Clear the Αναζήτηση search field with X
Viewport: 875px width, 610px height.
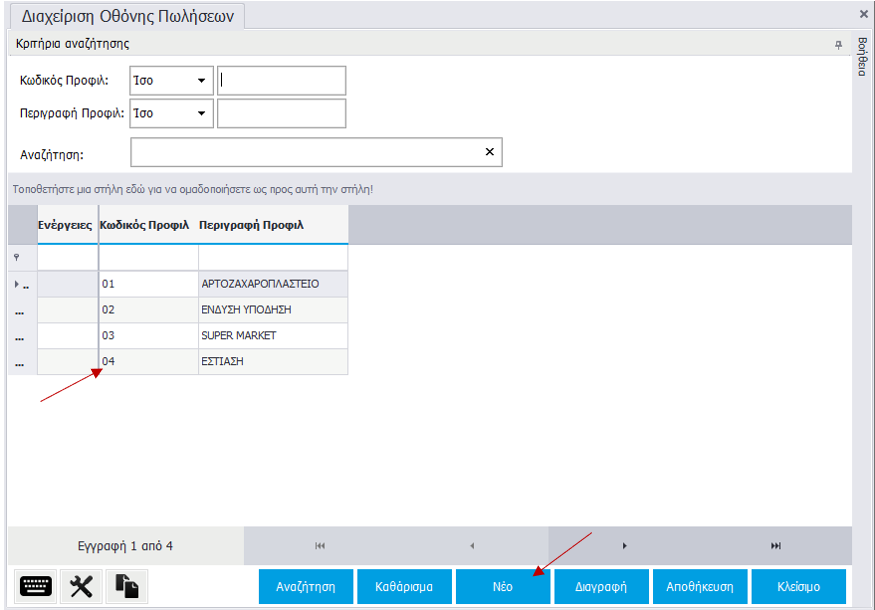(490, 152)
